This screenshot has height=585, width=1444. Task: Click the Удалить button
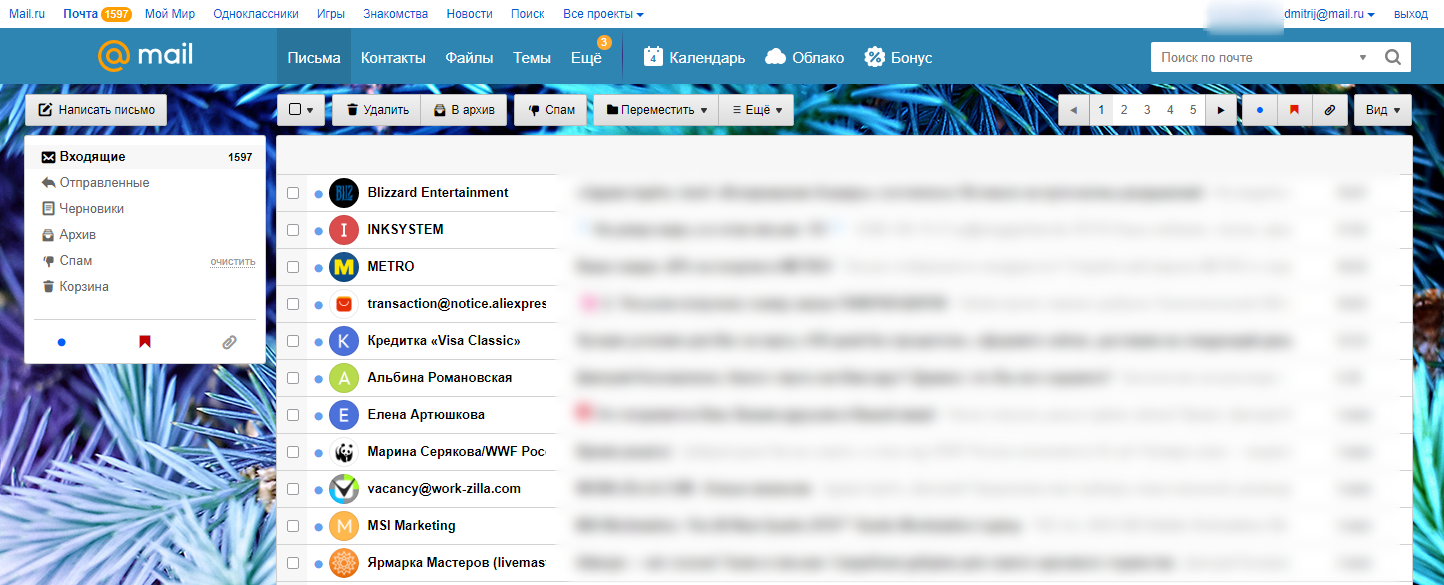pos(377,110)
